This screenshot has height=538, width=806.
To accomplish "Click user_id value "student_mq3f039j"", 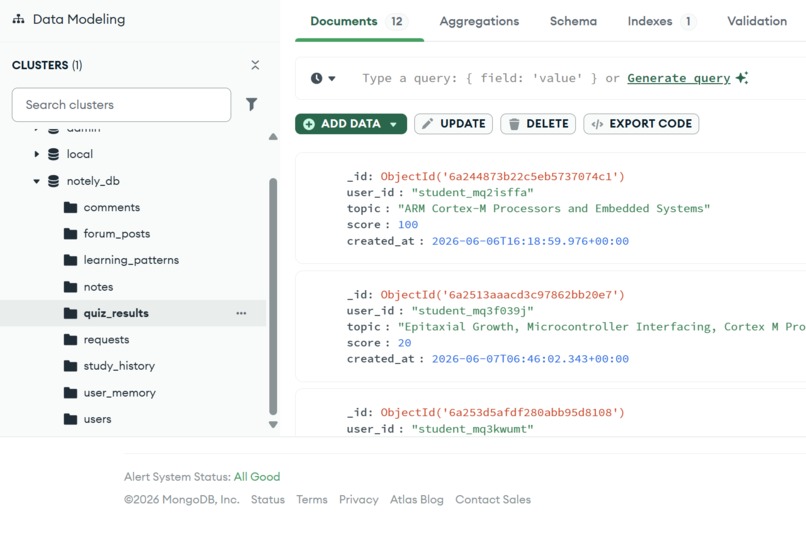I will coord(472,311).
